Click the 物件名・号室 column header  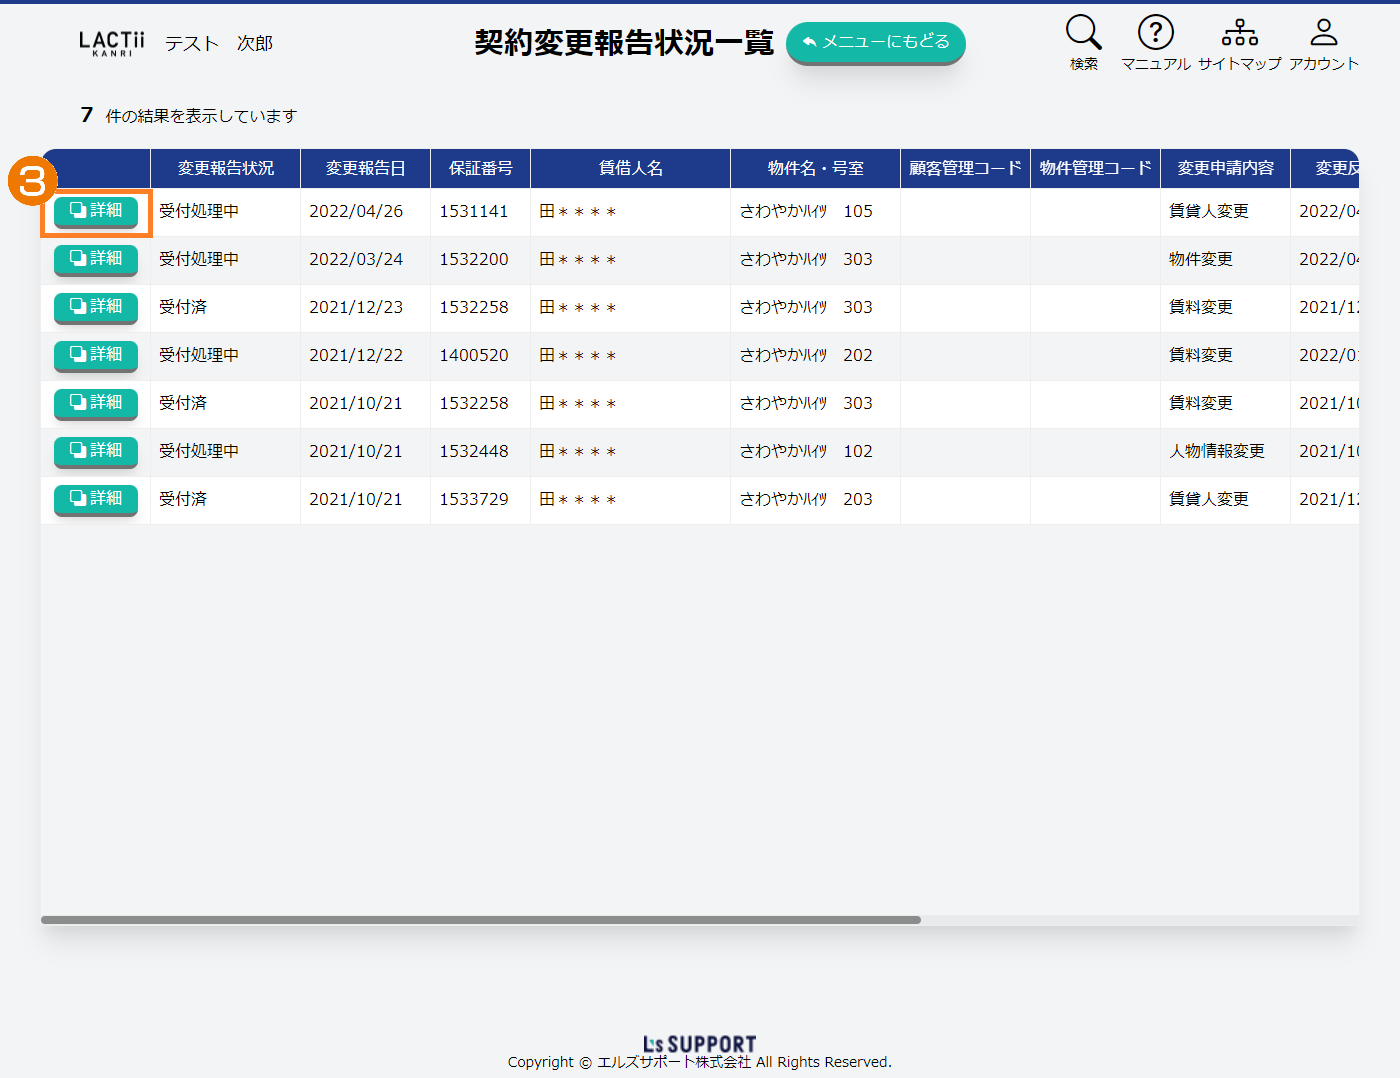coord(815,168)
